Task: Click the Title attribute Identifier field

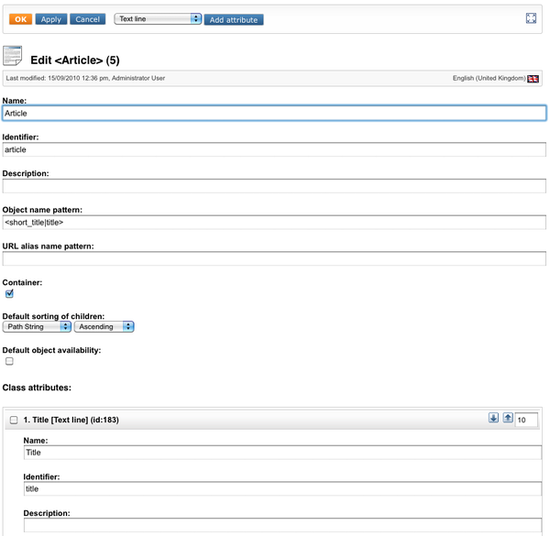Action: point(283,489)
